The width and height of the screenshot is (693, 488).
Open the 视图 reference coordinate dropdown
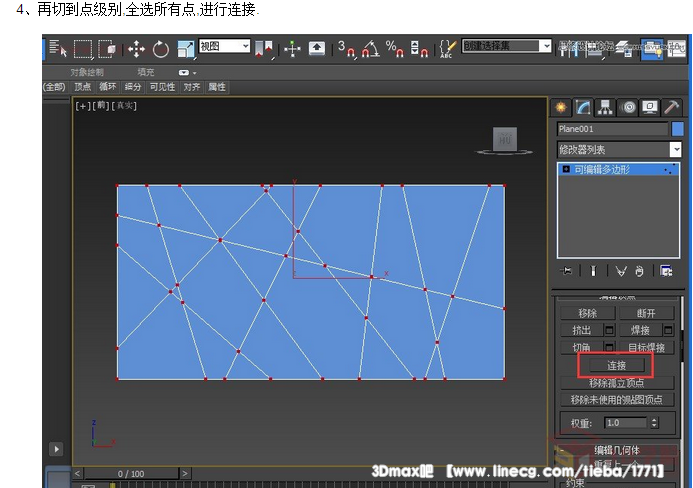[x=225, y=46]
